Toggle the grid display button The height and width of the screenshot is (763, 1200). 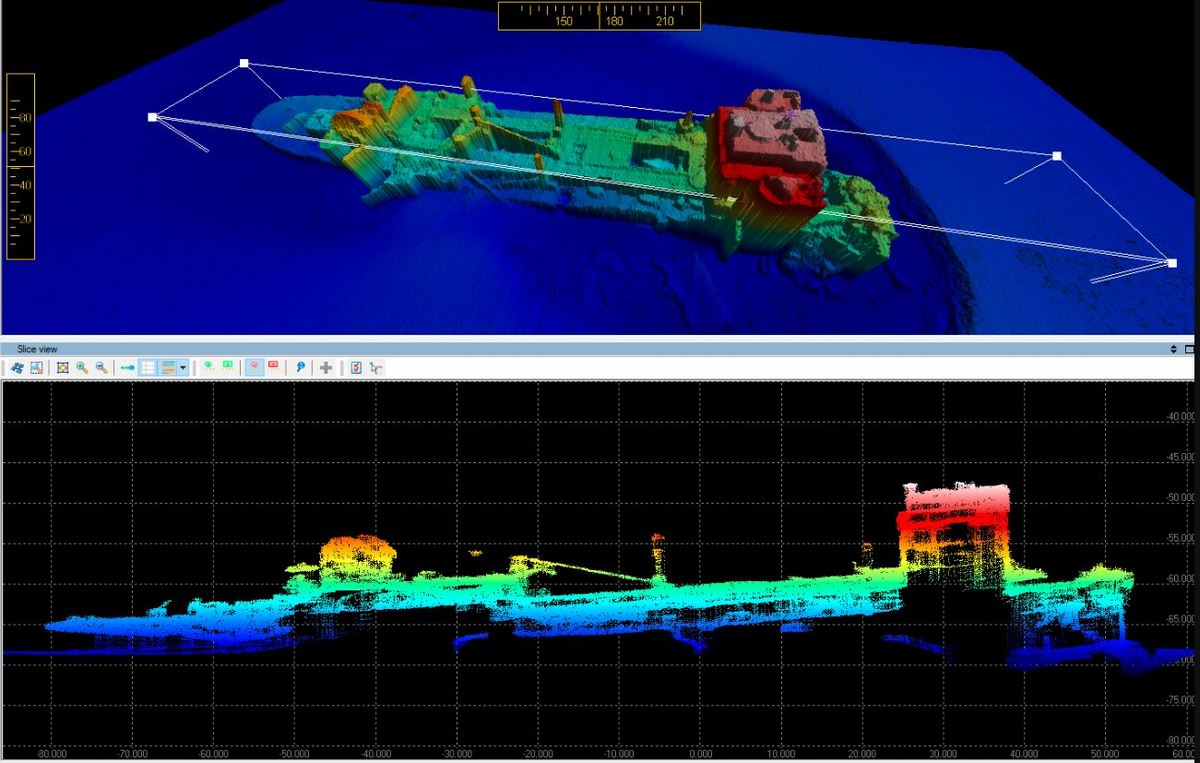148,368
